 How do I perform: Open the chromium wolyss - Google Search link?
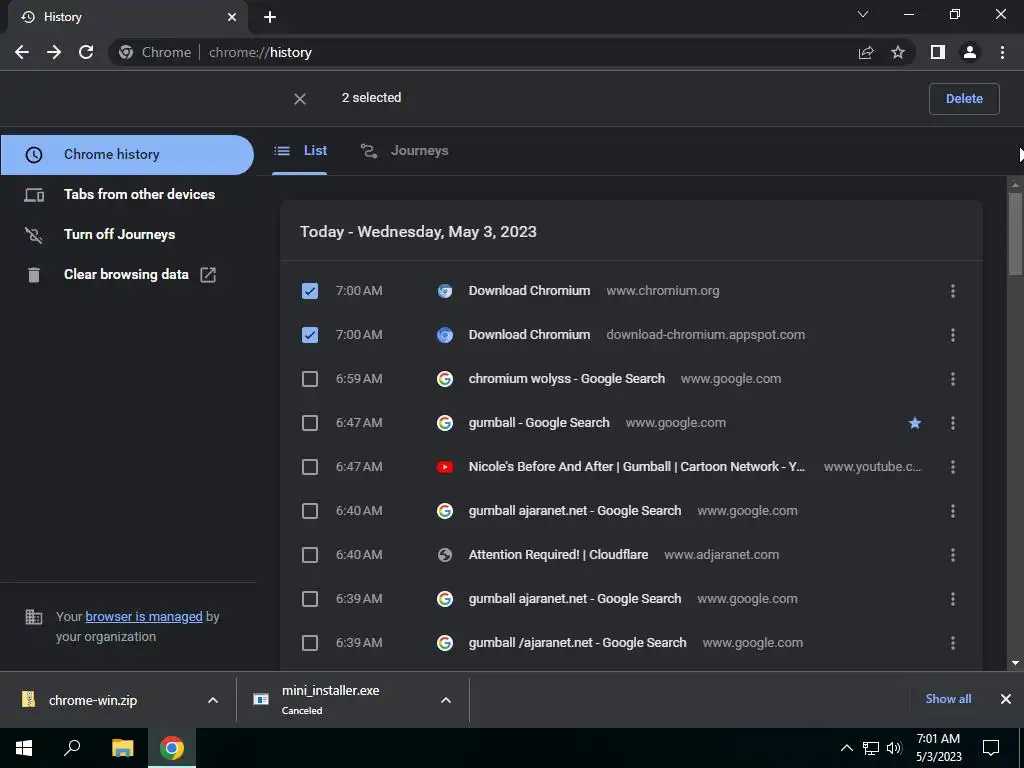click(566, 379)
